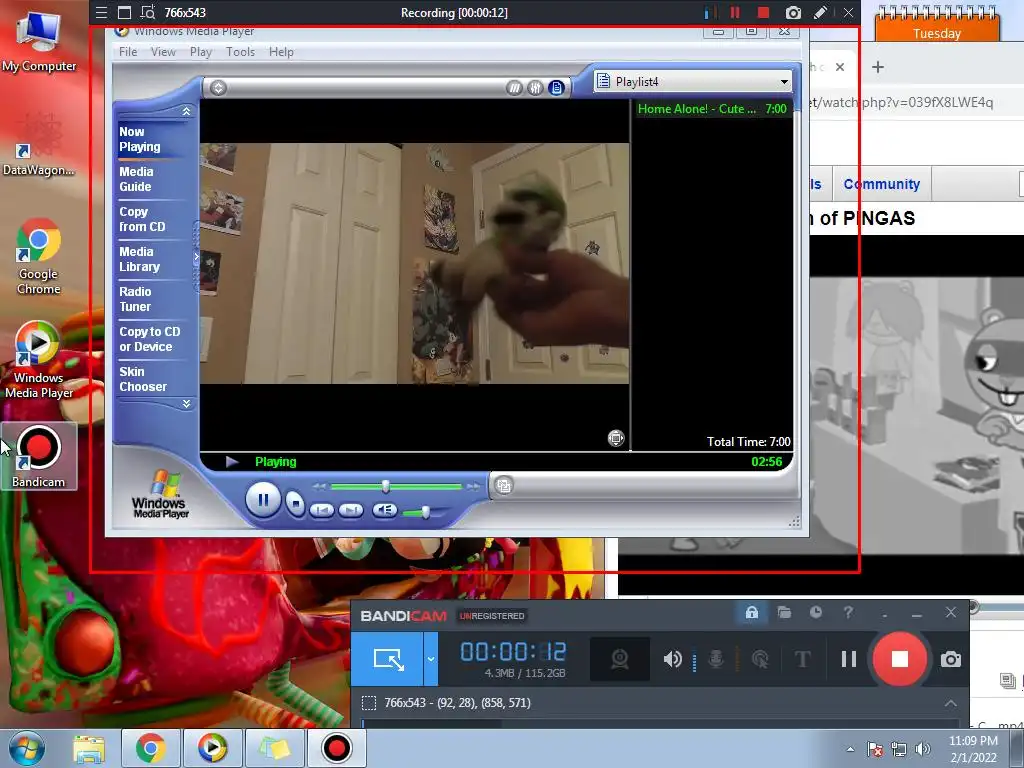1024x768 pixels.
Task: Open the Play menu in Media Player
Action: [x=200, y=52]
